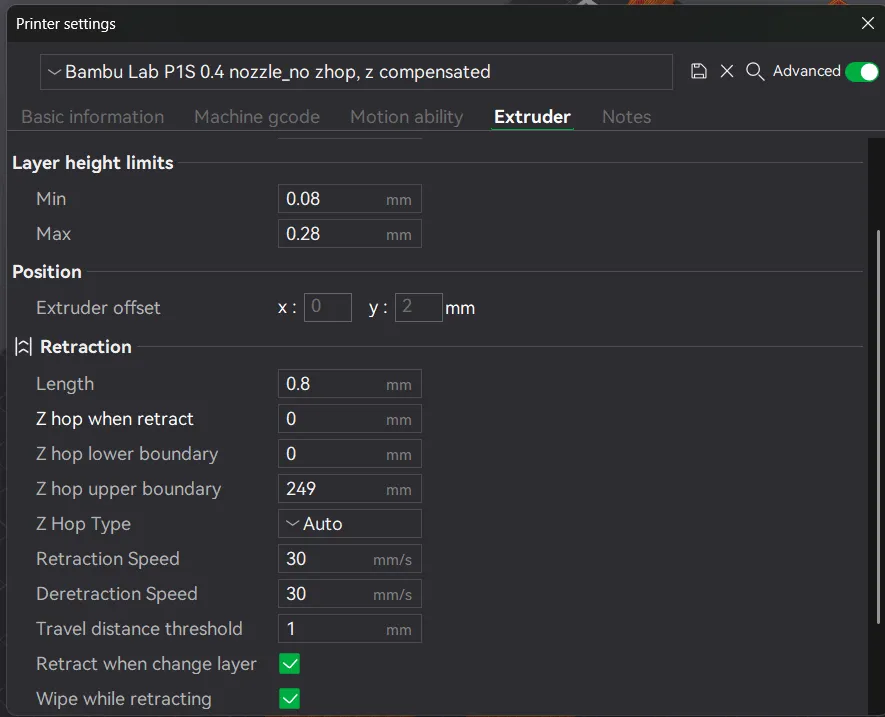Edit the Min layer height field
The image size is (885, 717).
pos(350,199)
